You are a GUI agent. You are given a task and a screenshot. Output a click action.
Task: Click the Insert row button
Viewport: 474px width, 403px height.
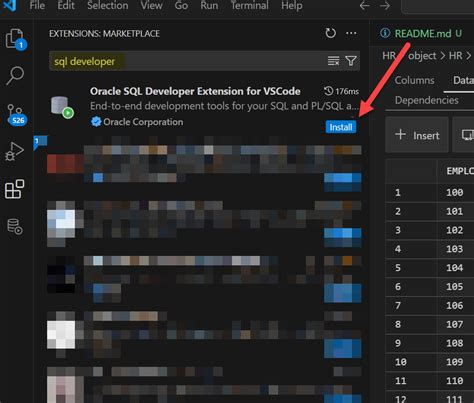coord(417,135)
